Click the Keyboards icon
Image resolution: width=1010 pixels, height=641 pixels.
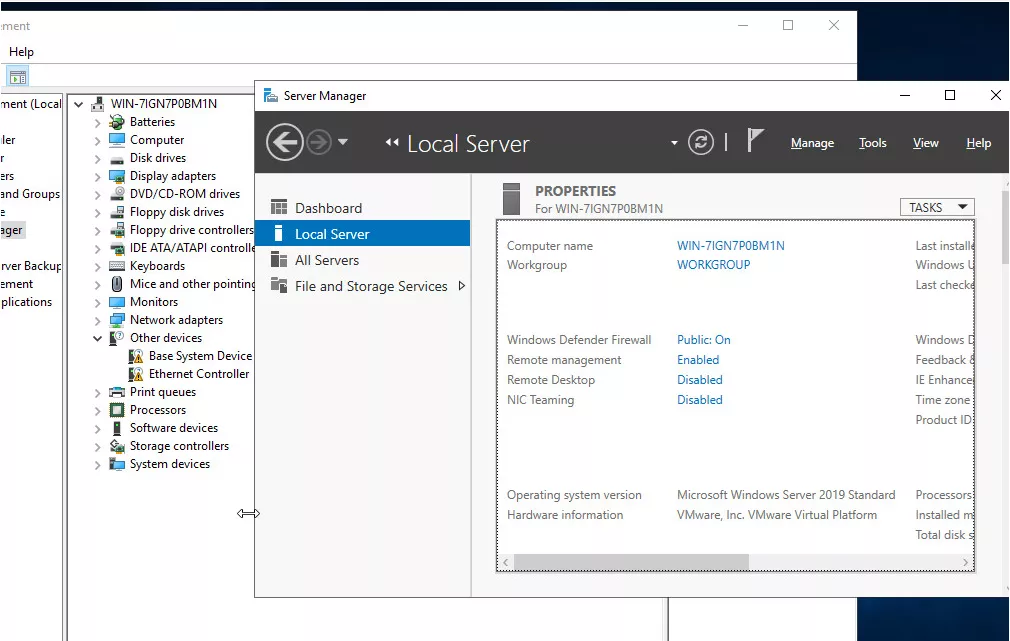point(117,266)
